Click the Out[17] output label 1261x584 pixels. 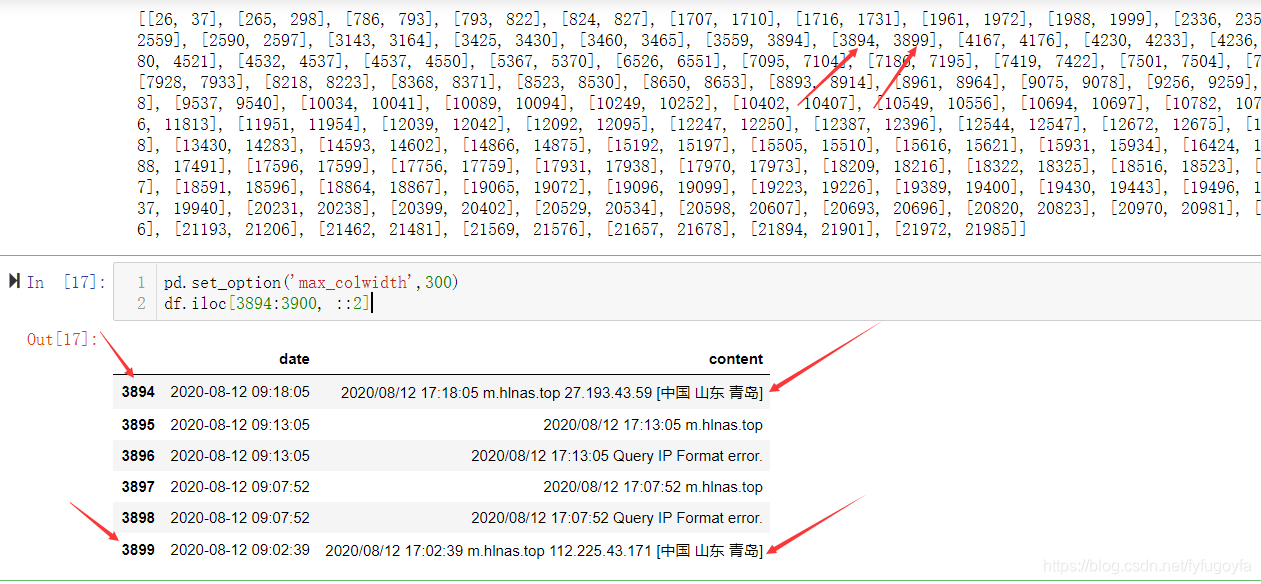click(62, 339)
